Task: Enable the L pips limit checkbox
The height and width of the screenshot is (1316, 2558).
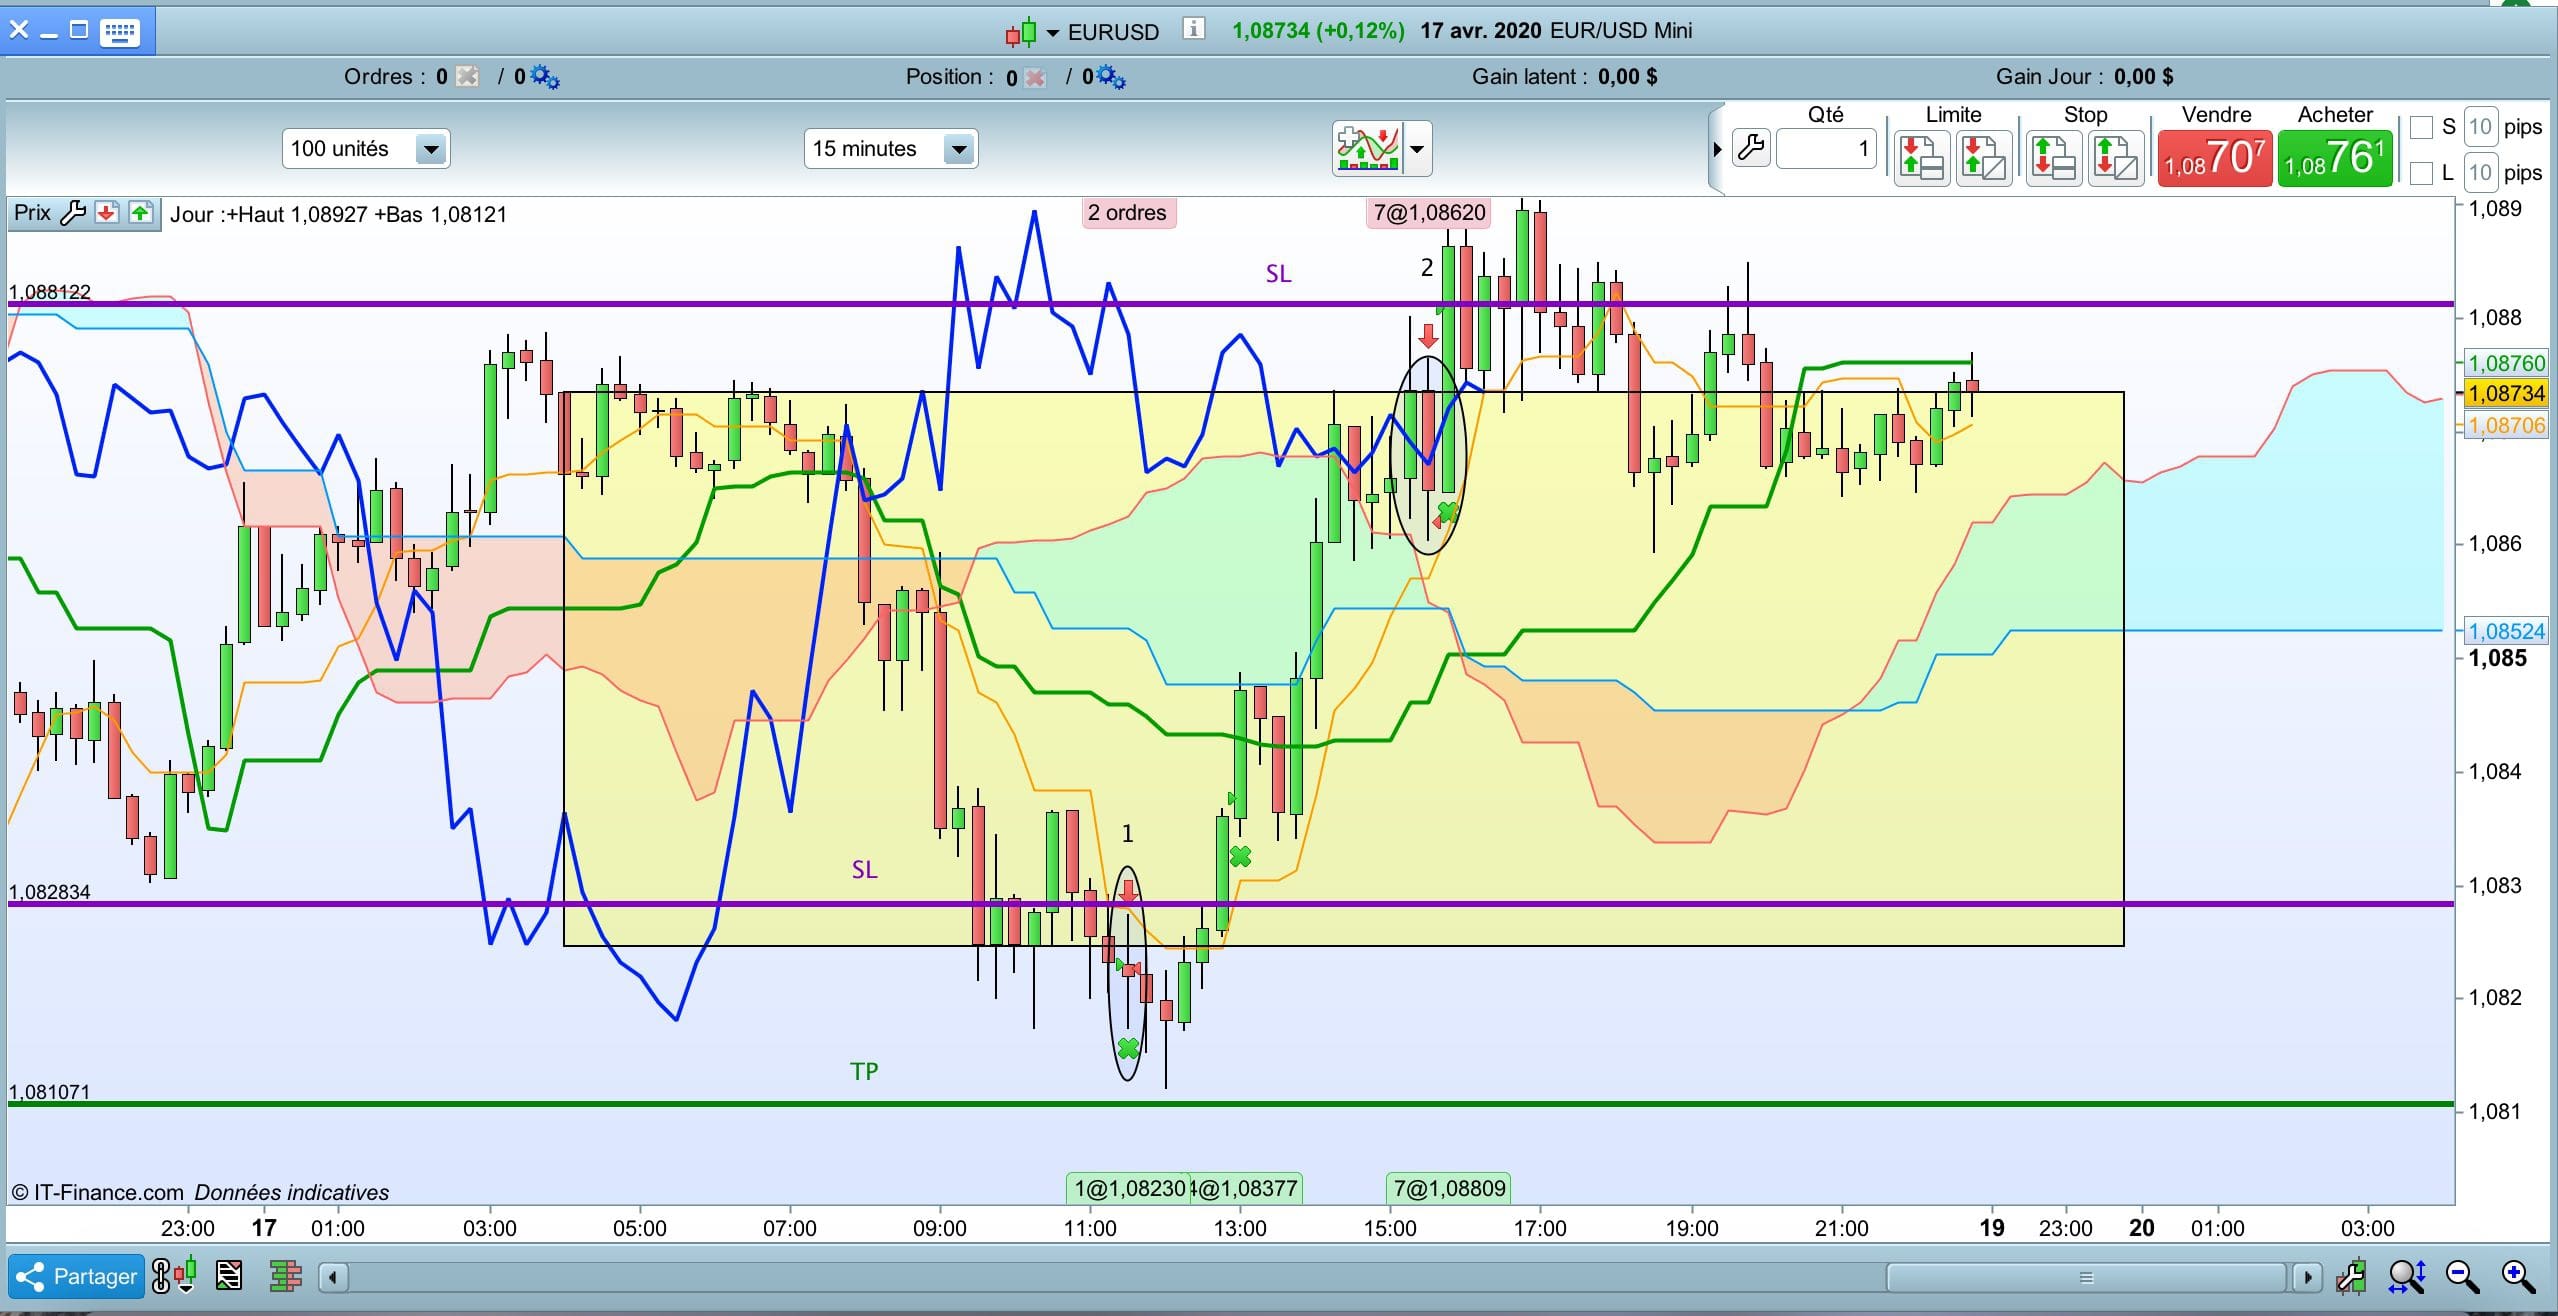Action: [2421, 173]
